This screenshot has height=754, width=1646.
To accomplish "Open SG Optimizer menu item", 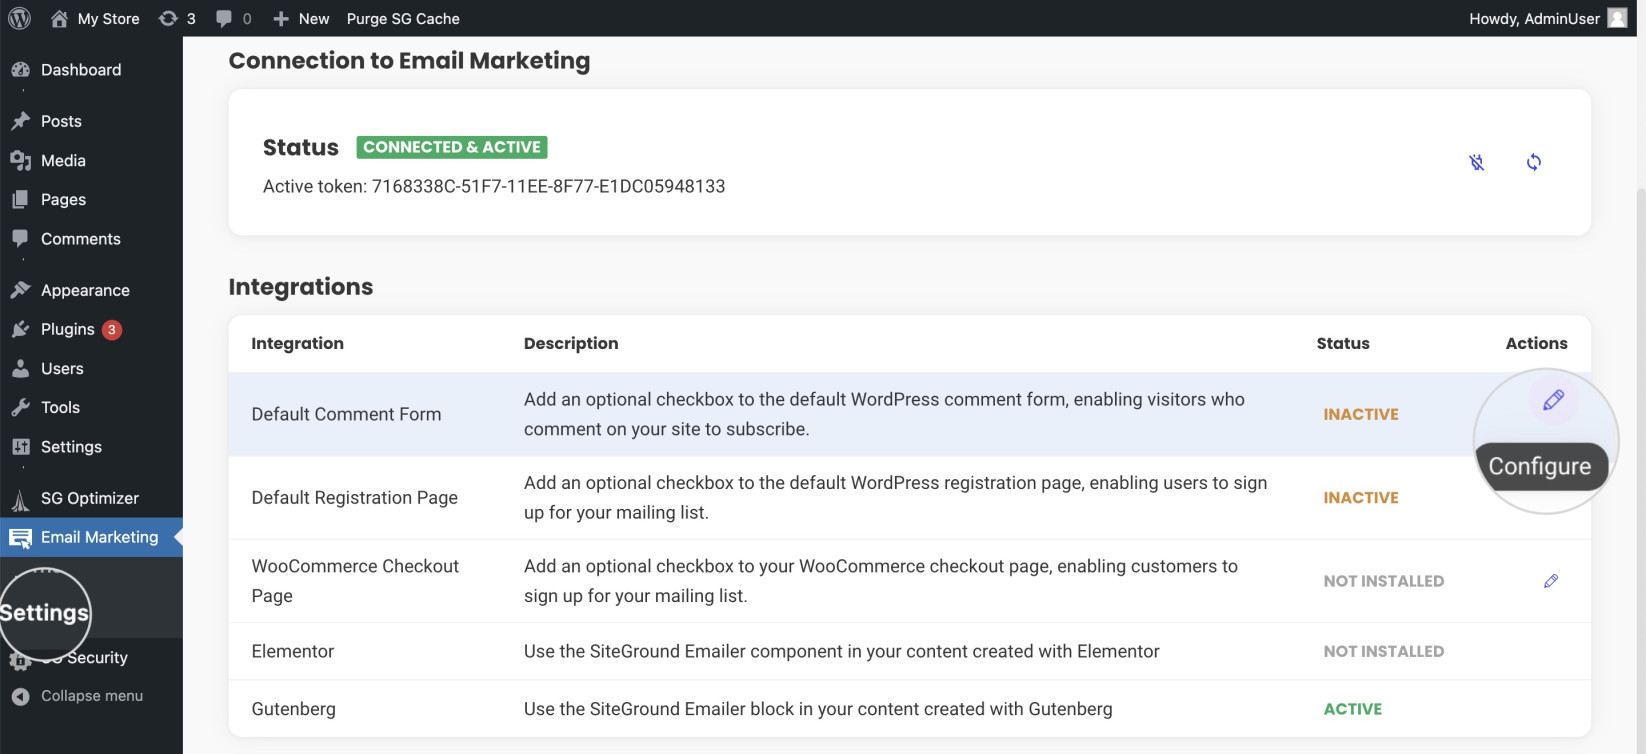I will [91, 498].
